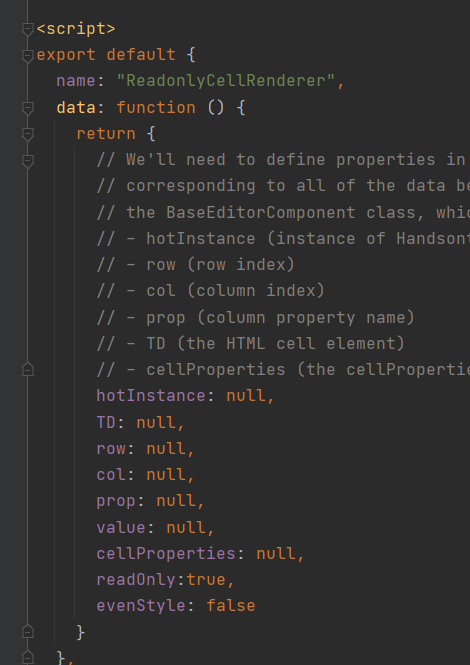Click the export keyword

(66, 55)
